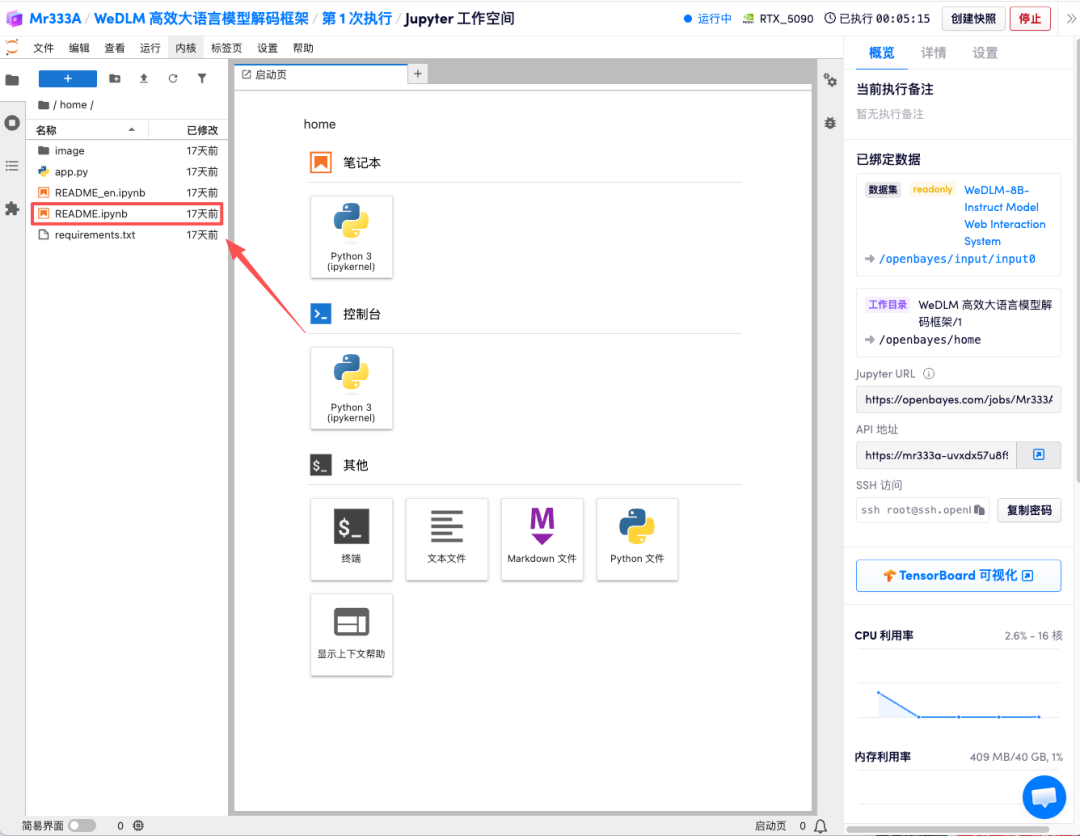The width and height of the screenshot is (1080, 836).
Task: Launch a Python 3 notebook
Action: [351, 237]
